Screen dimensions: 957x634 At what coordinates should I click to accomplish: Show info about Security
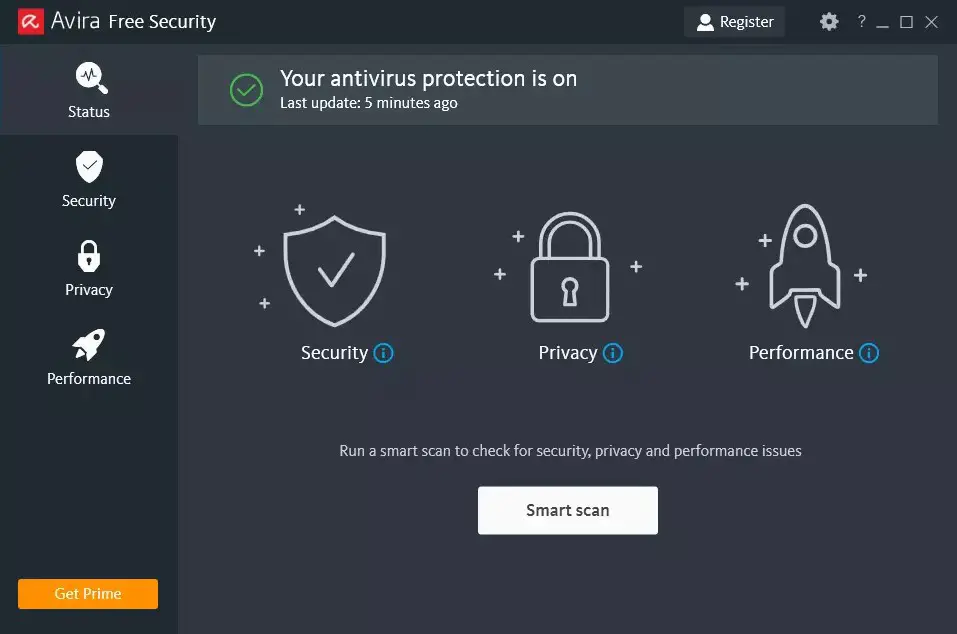383,353
